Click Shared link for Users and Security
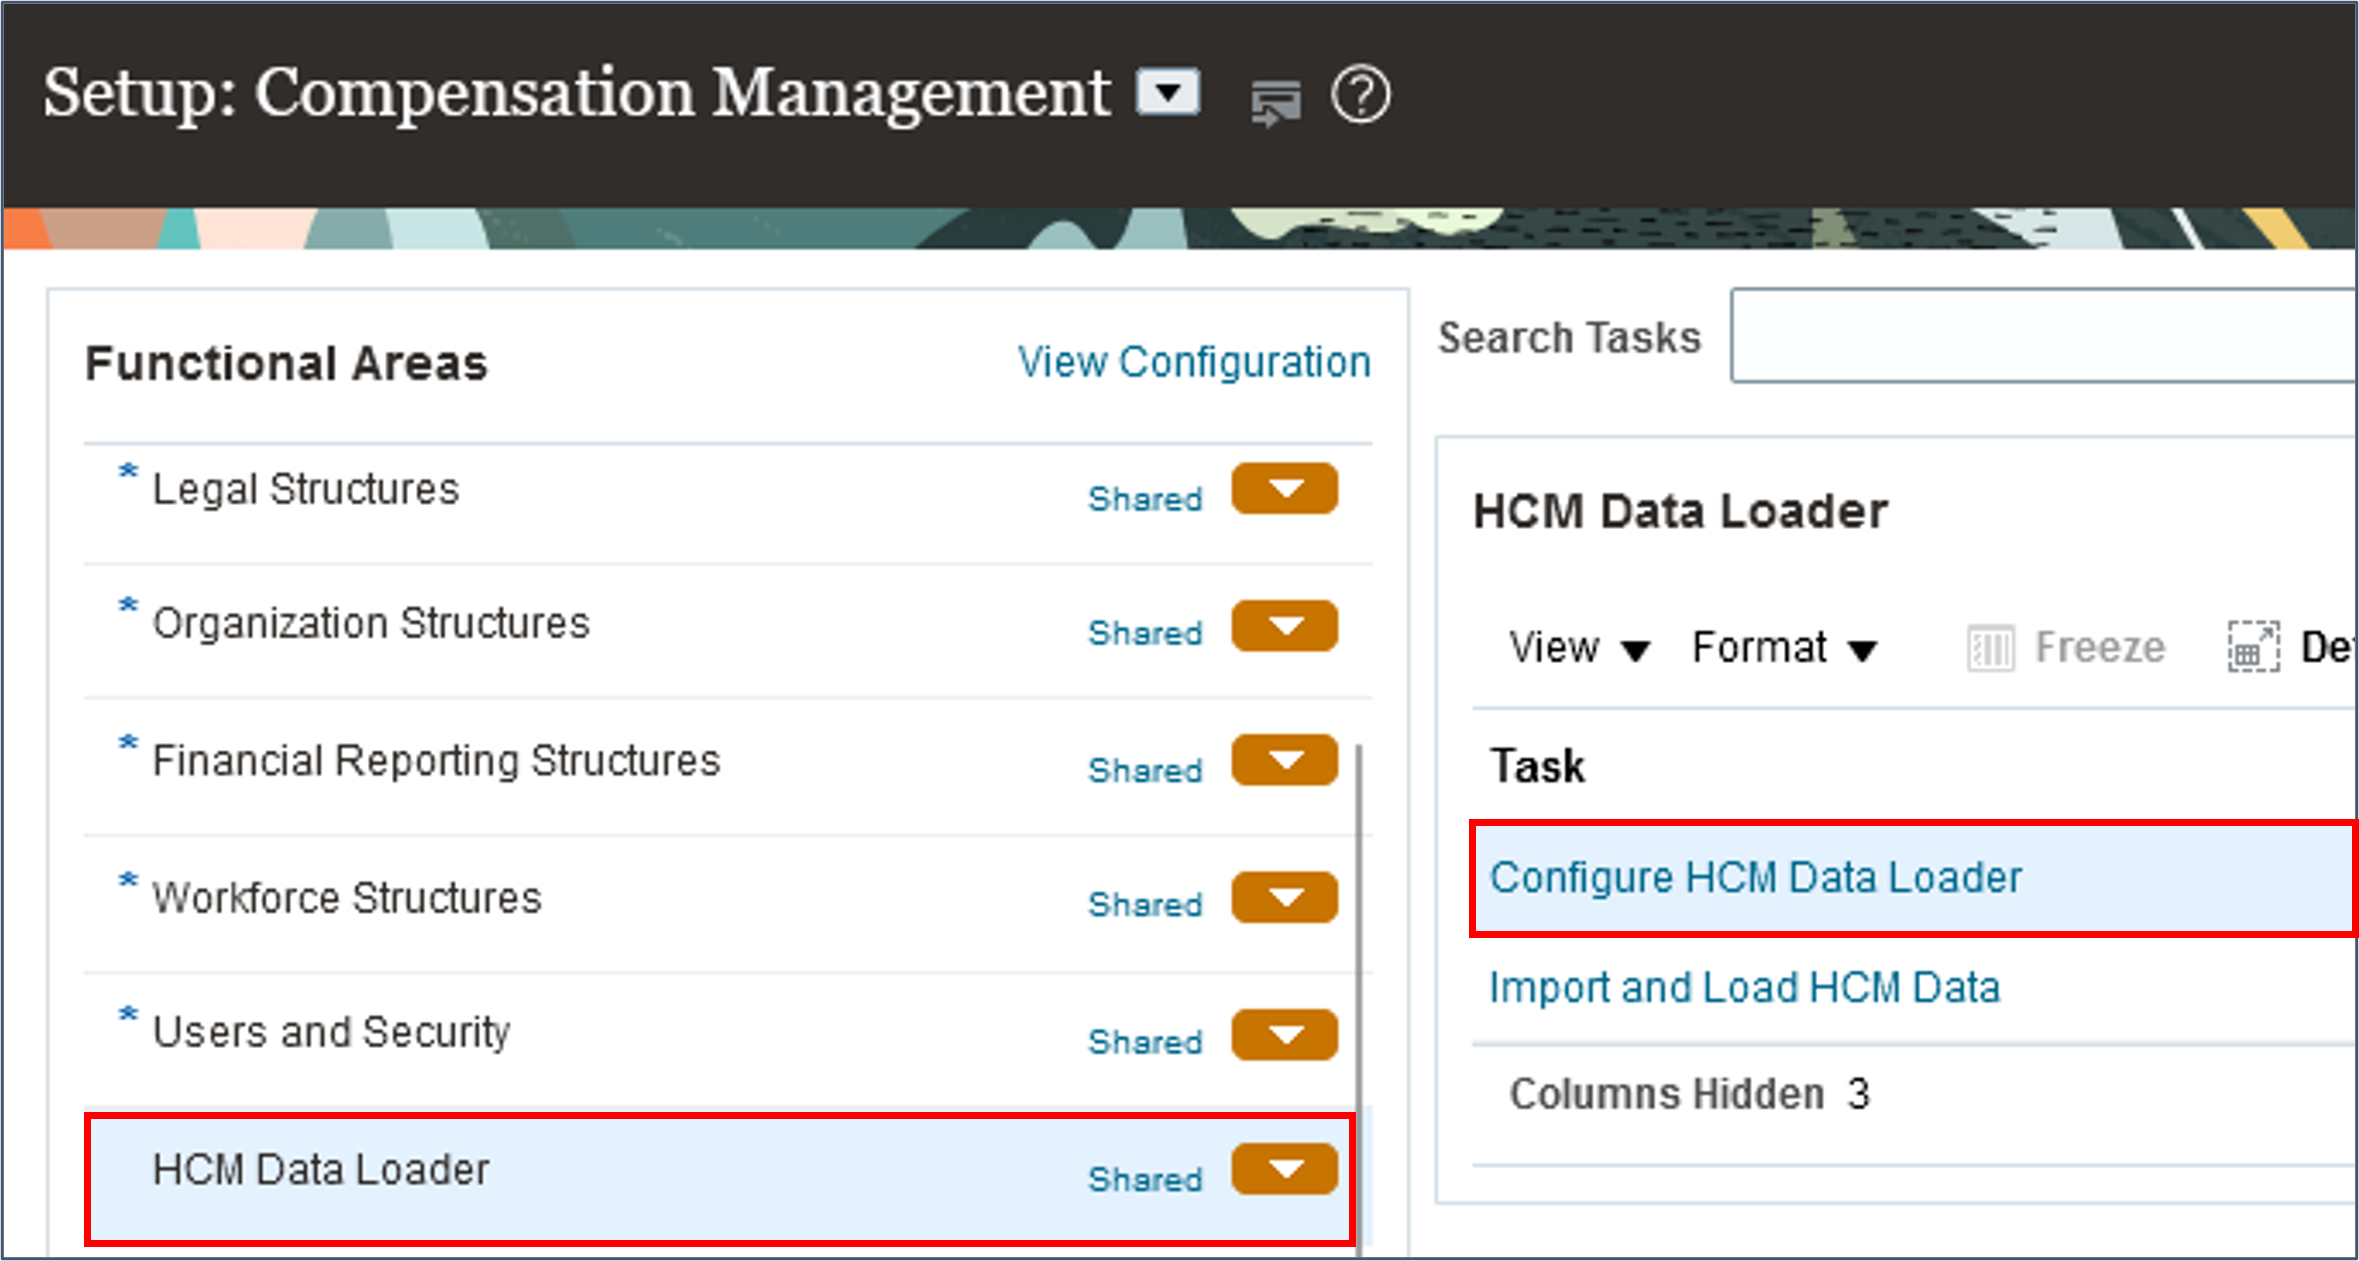This screenshot has height=1261, width=2359. coord(1145,1041)
